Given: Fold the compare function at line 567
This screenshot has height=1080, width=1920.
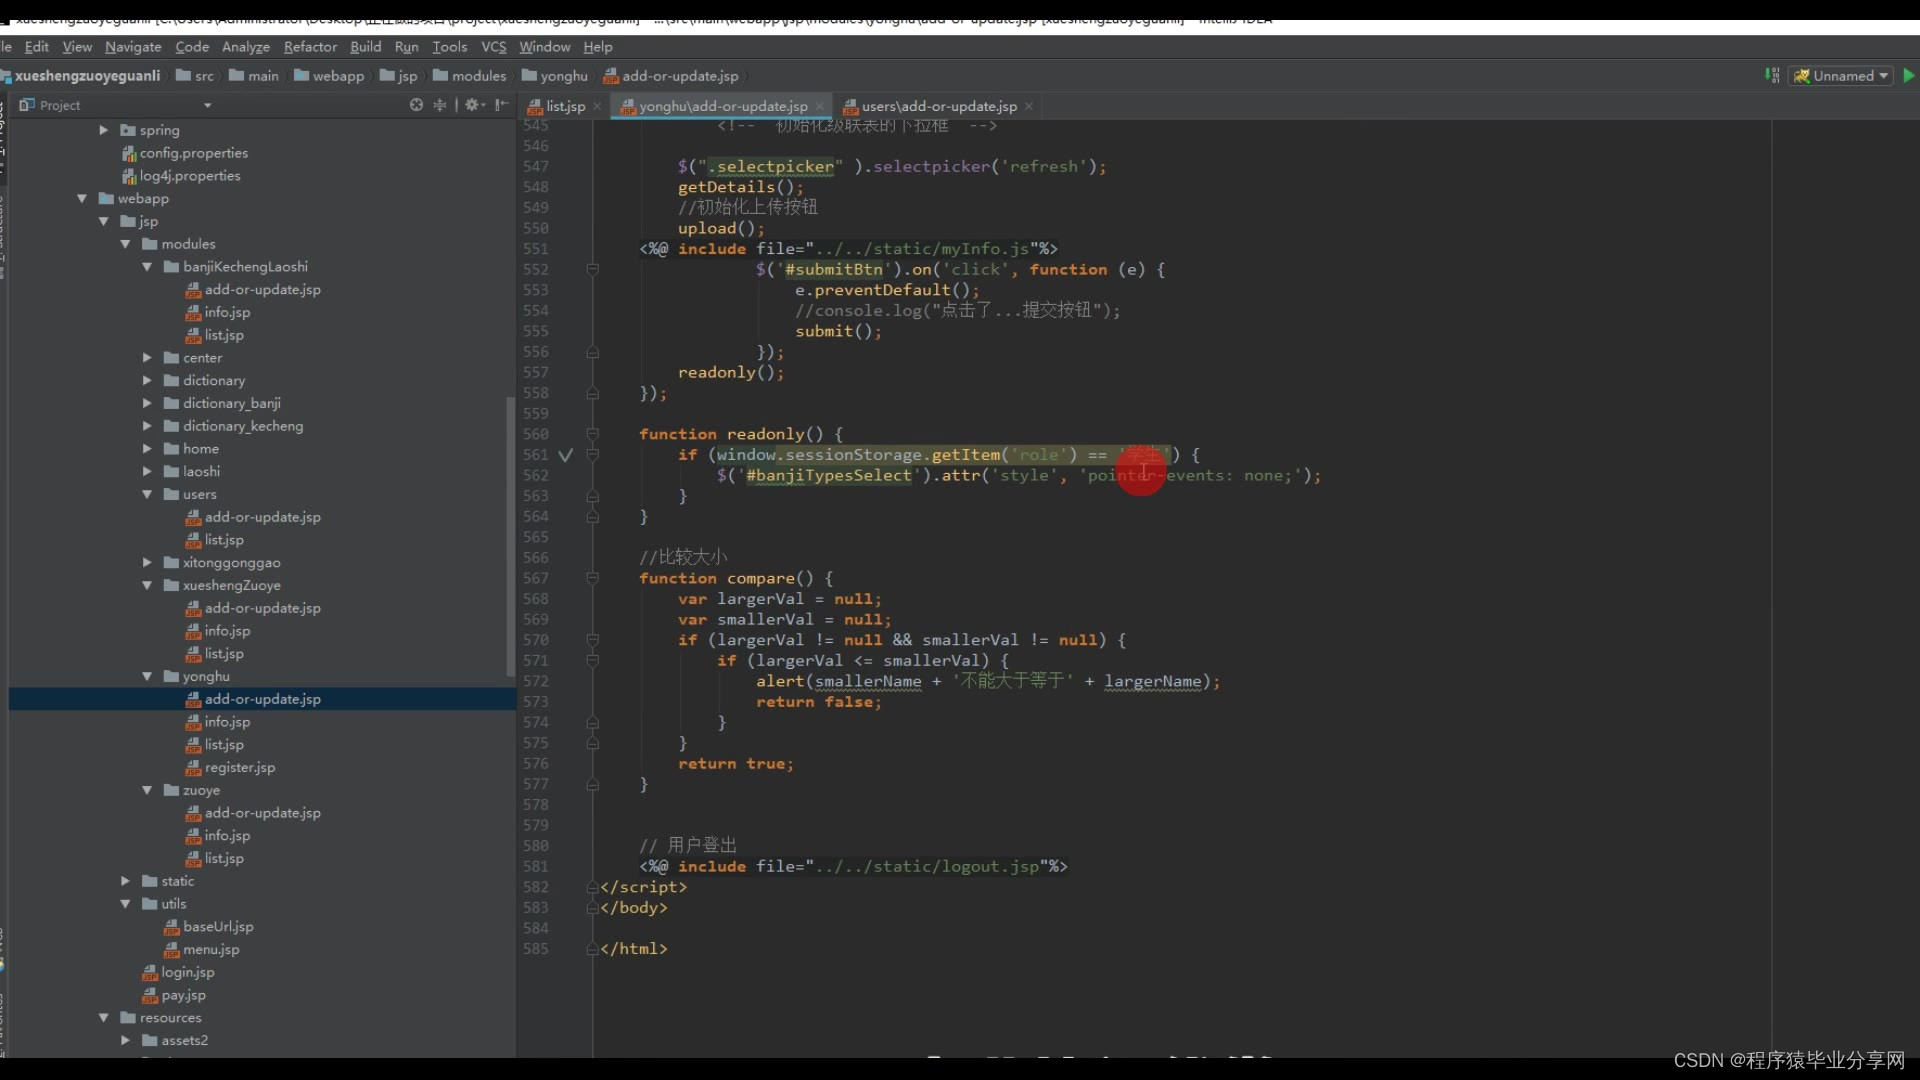Looking at the screenshot, I should tap(592, 579).
